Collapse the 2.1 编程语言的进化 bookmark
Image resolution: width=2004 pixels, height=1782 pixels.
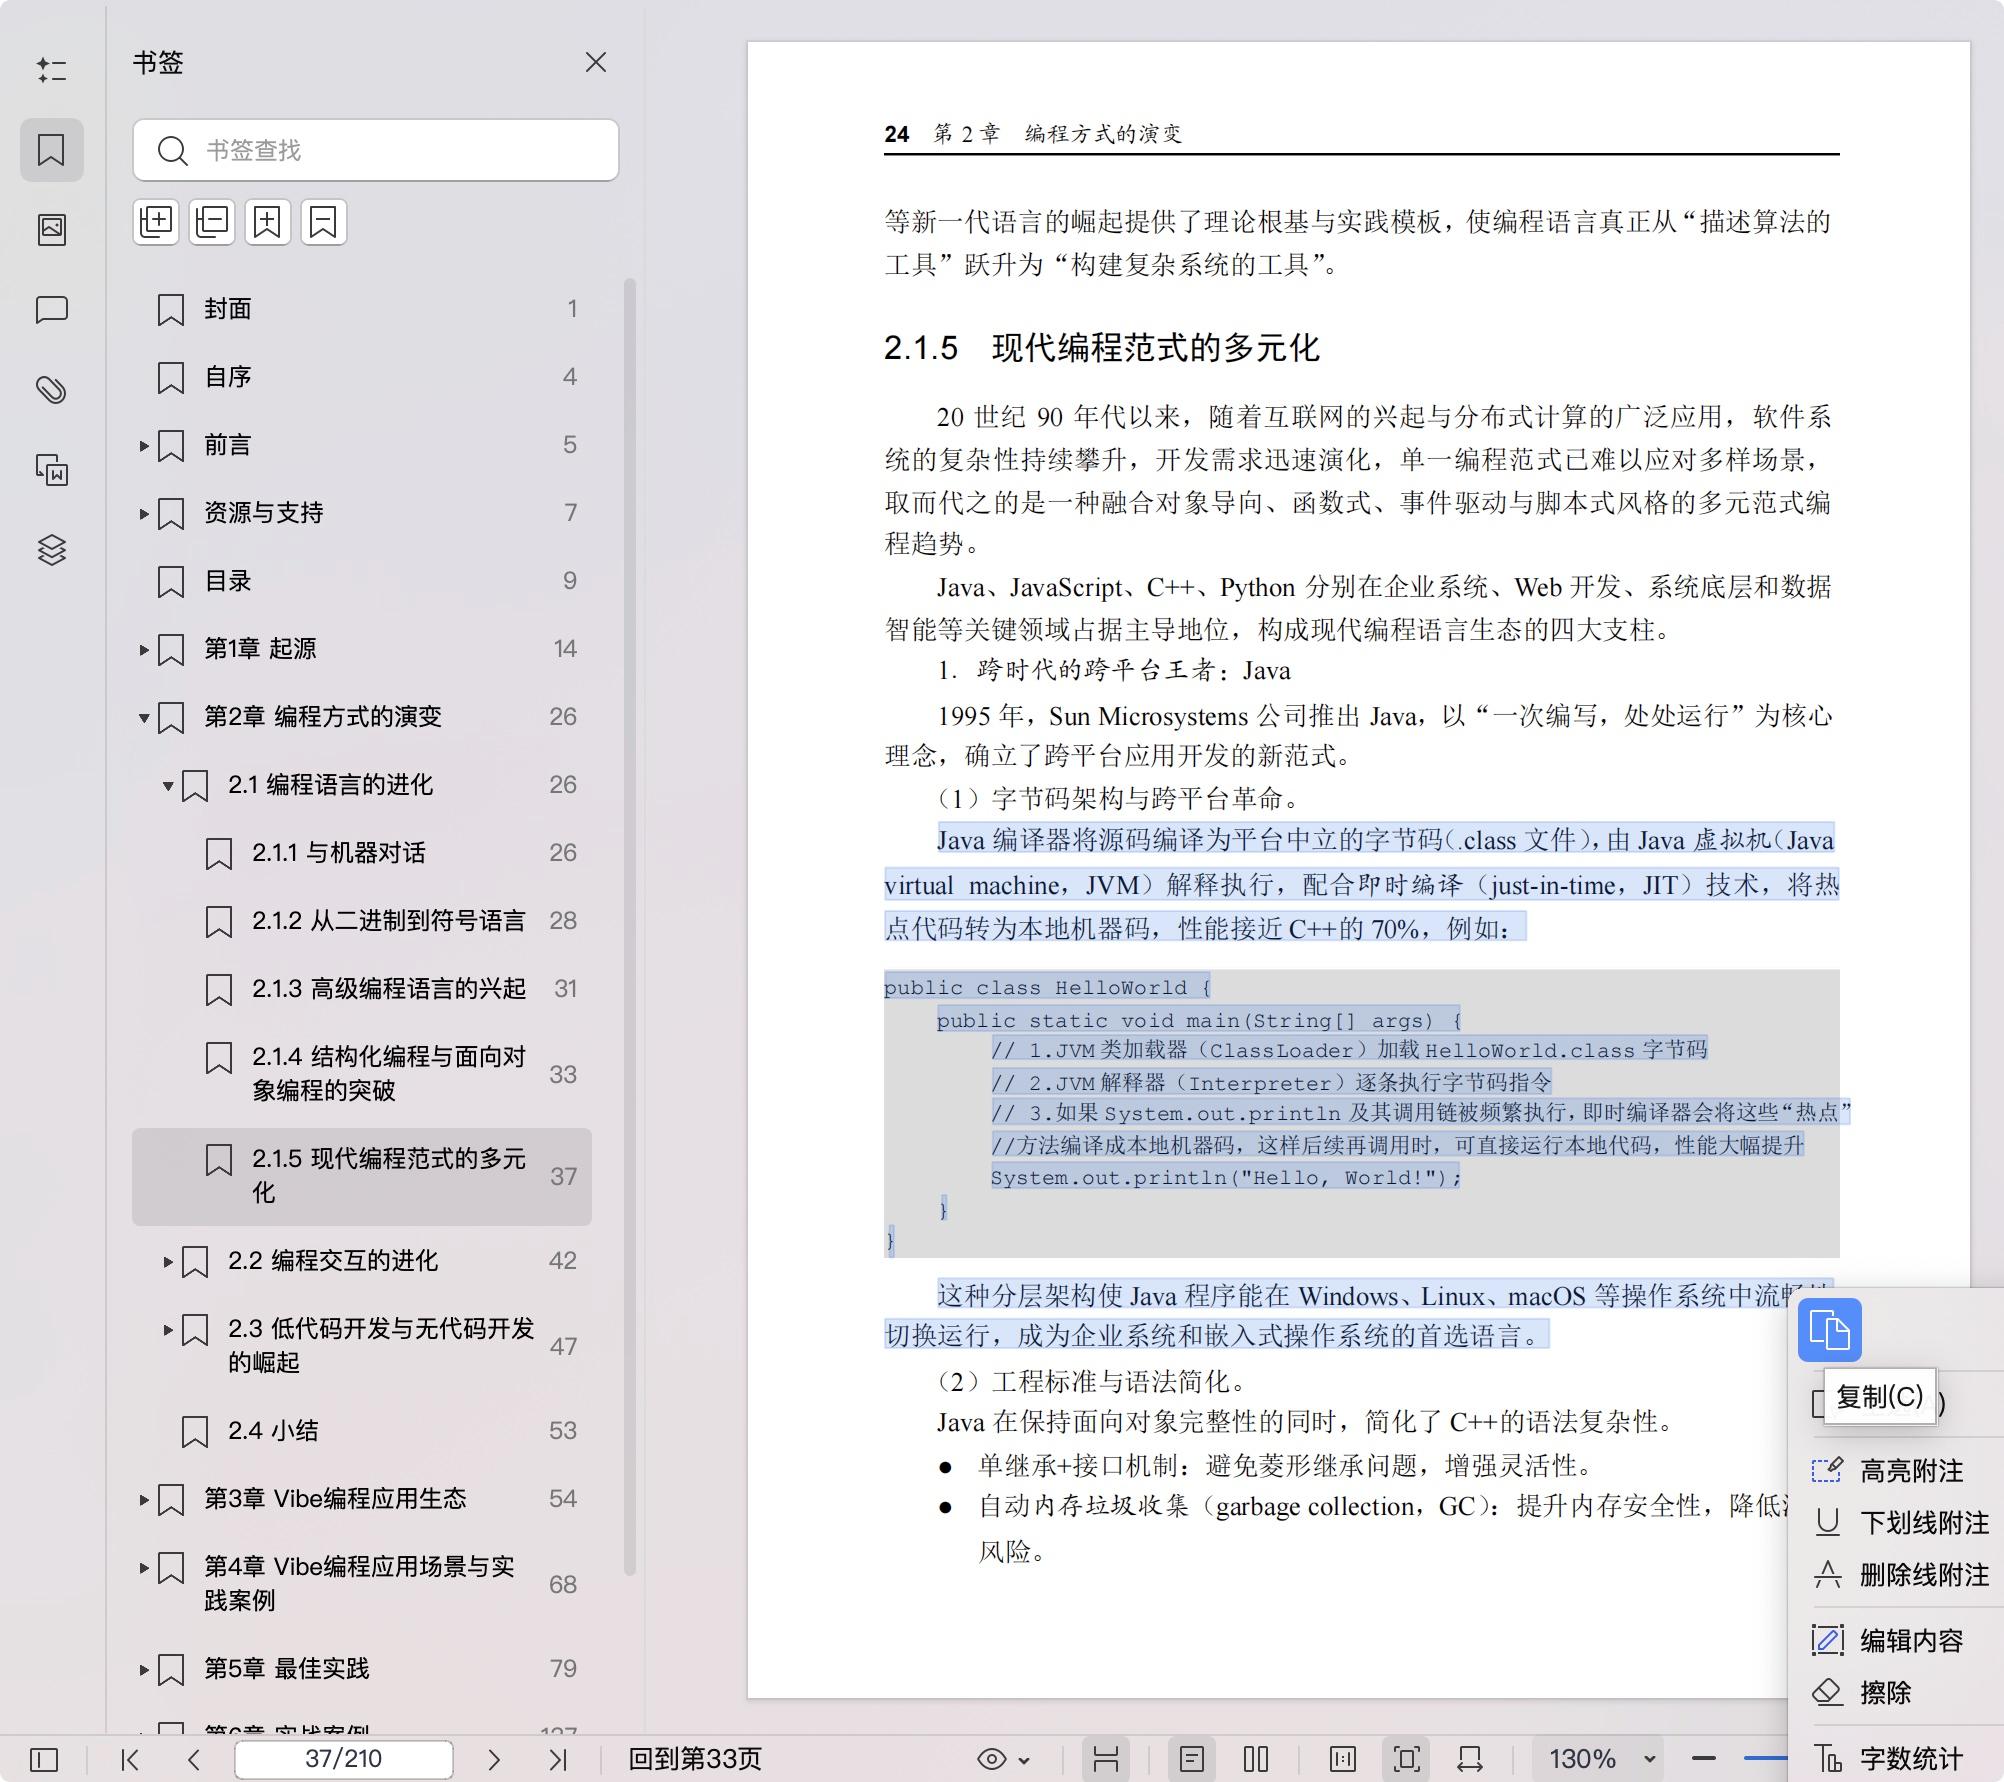(x=168, y=785)
